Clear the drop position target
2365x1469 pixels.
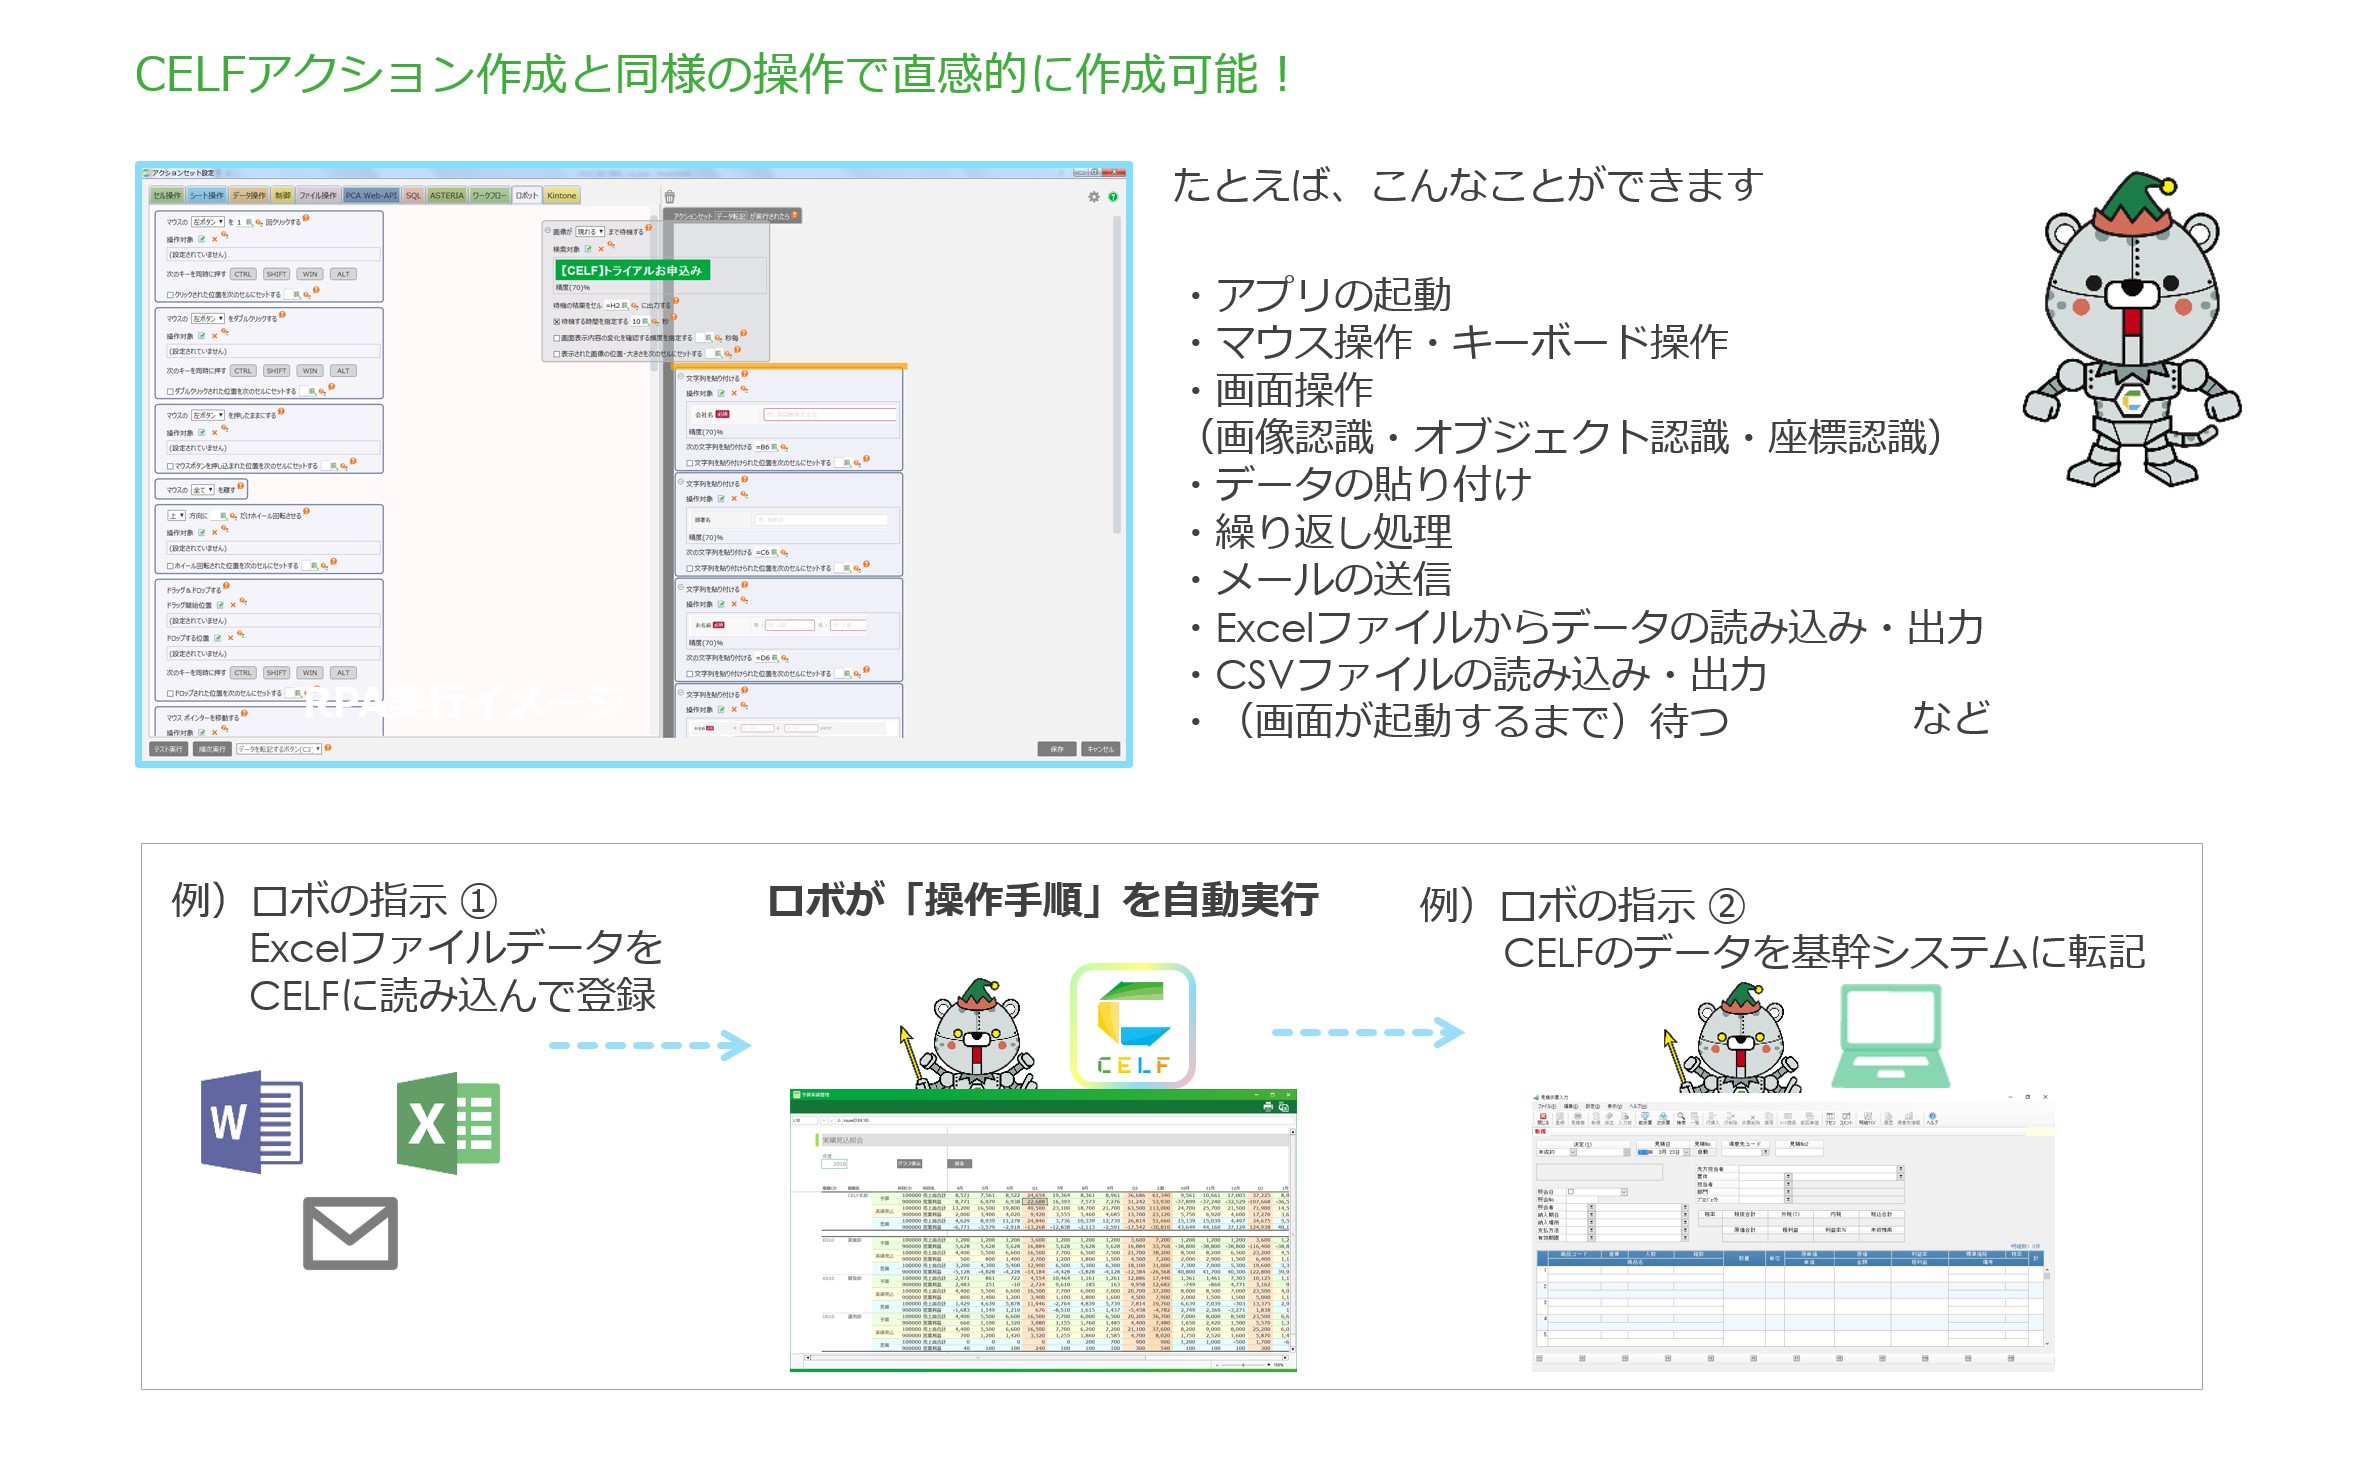point(230,638)
